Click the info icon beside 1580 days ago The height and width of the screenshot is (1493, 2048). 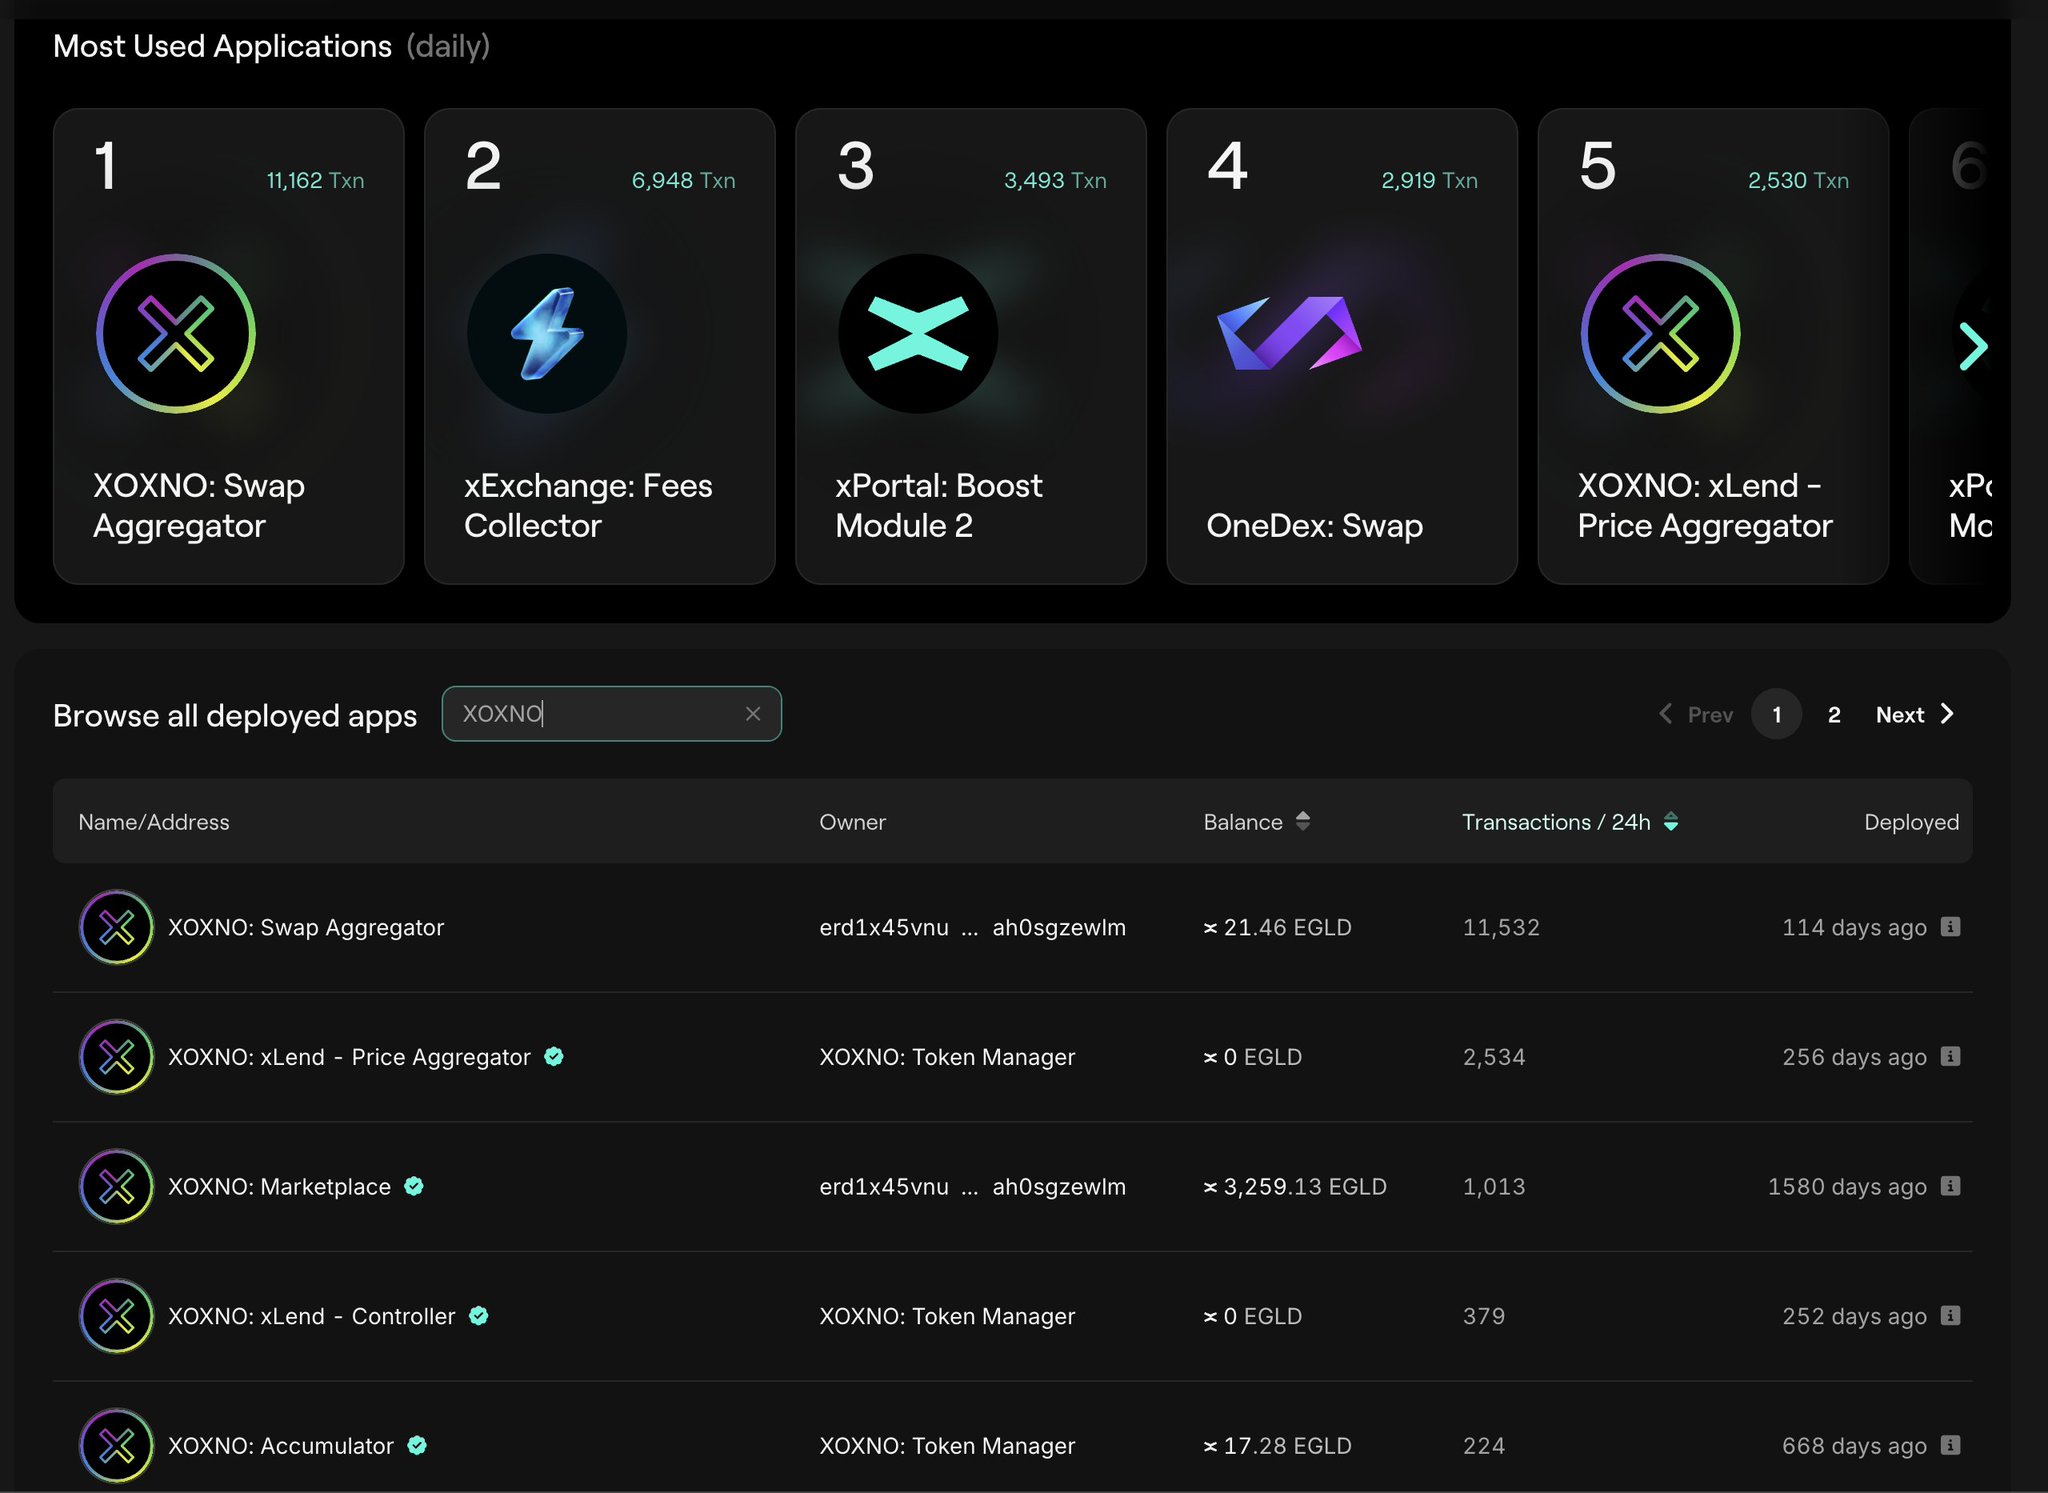(x=1950, y=1186)
